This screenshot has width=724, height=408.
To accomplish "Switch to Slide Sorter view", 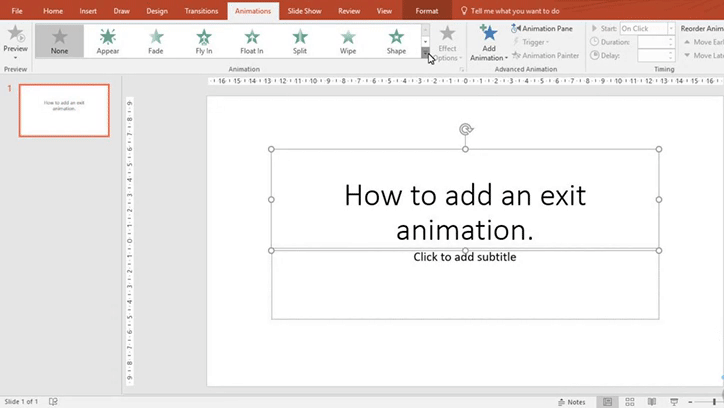I will click(x=631, y=401).
